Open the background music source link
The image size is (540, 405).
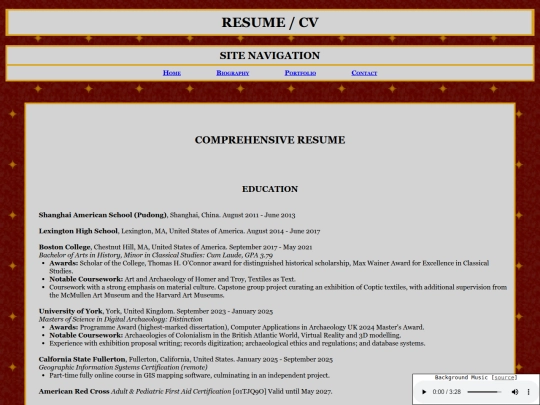504,377
